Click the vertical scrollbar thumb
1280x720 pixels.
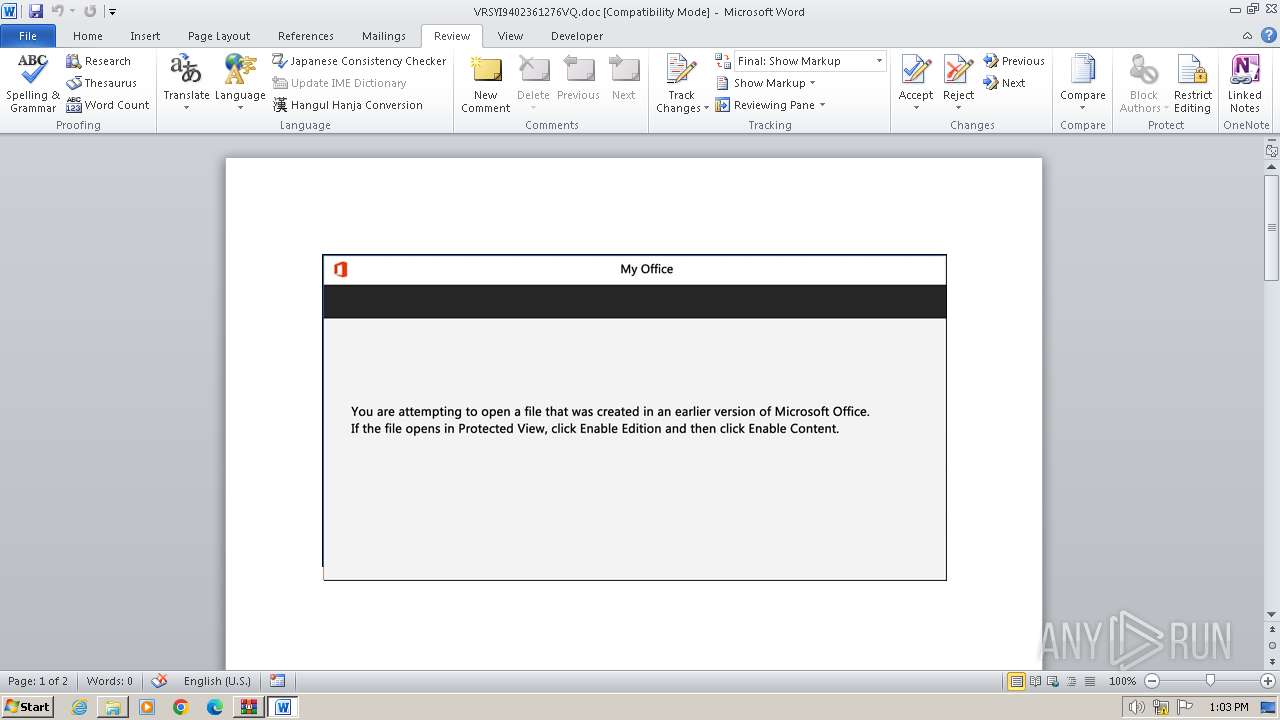1272,227
